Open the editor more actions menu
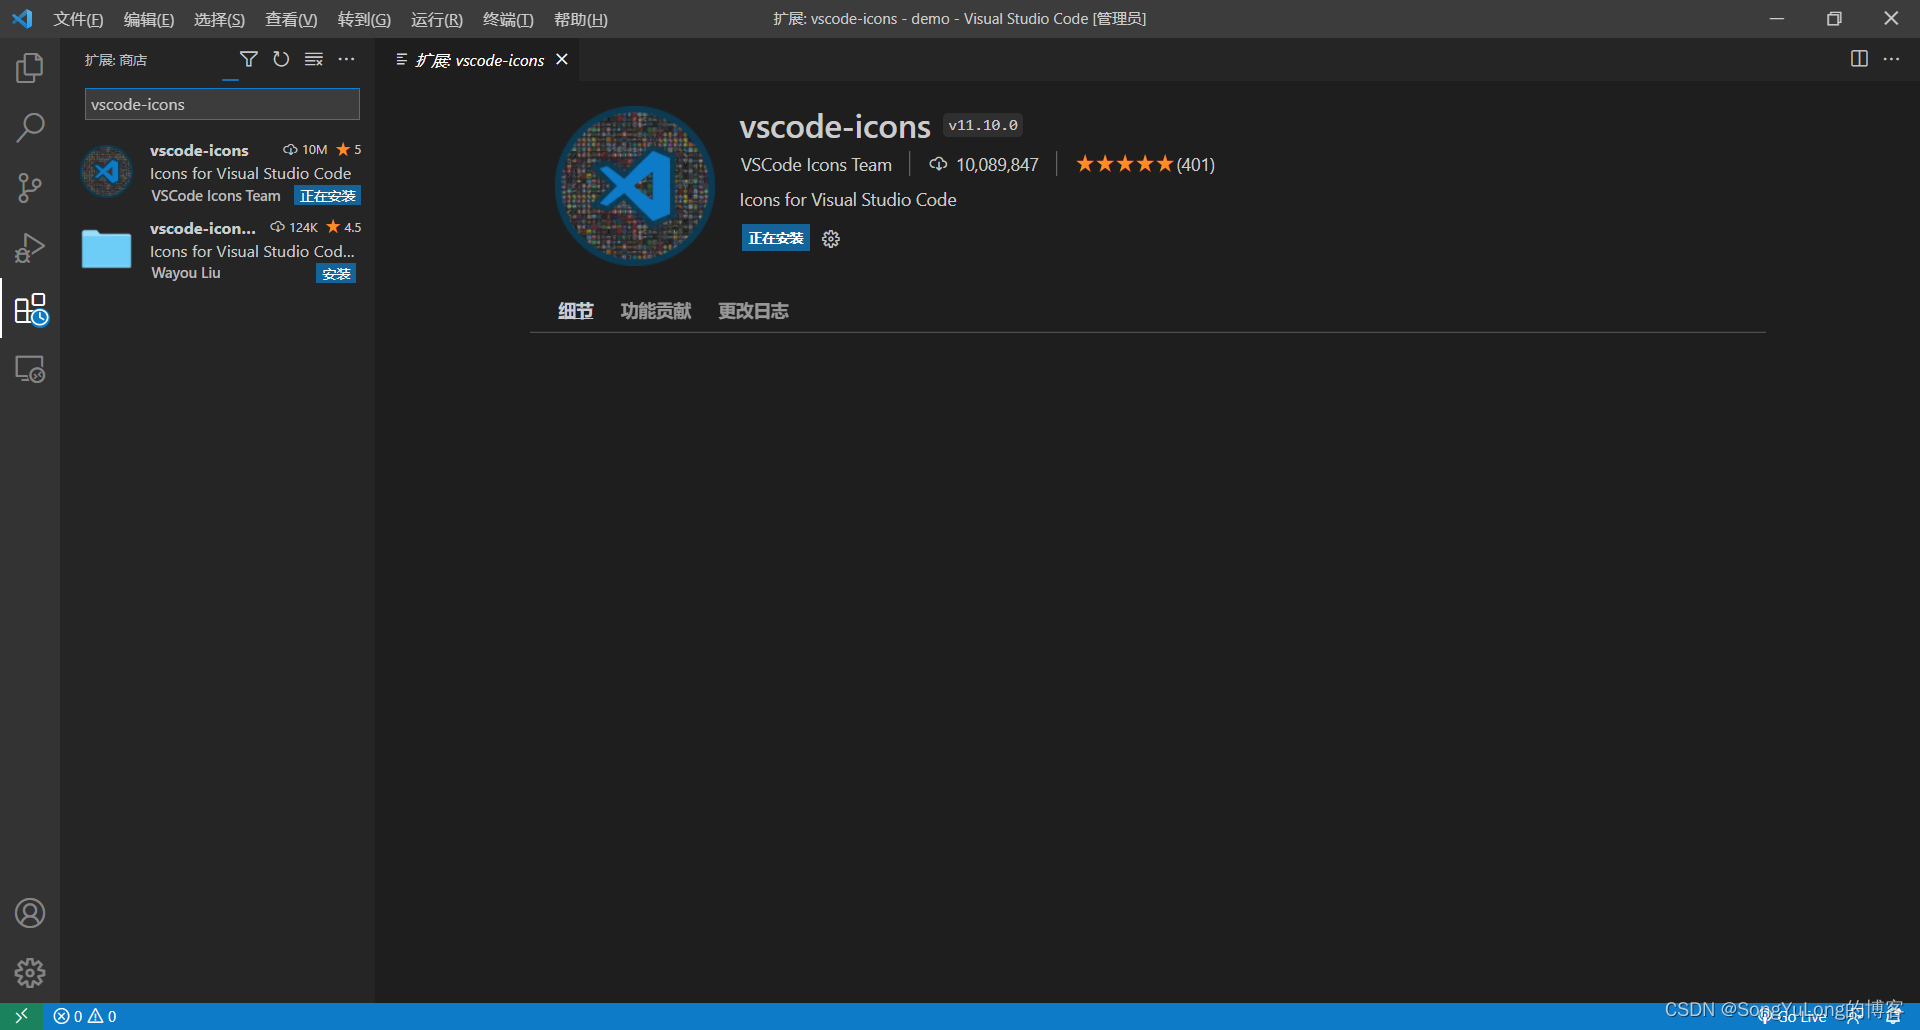The height and width of the screenshot is (1030, 1920). coord(1891,59)
